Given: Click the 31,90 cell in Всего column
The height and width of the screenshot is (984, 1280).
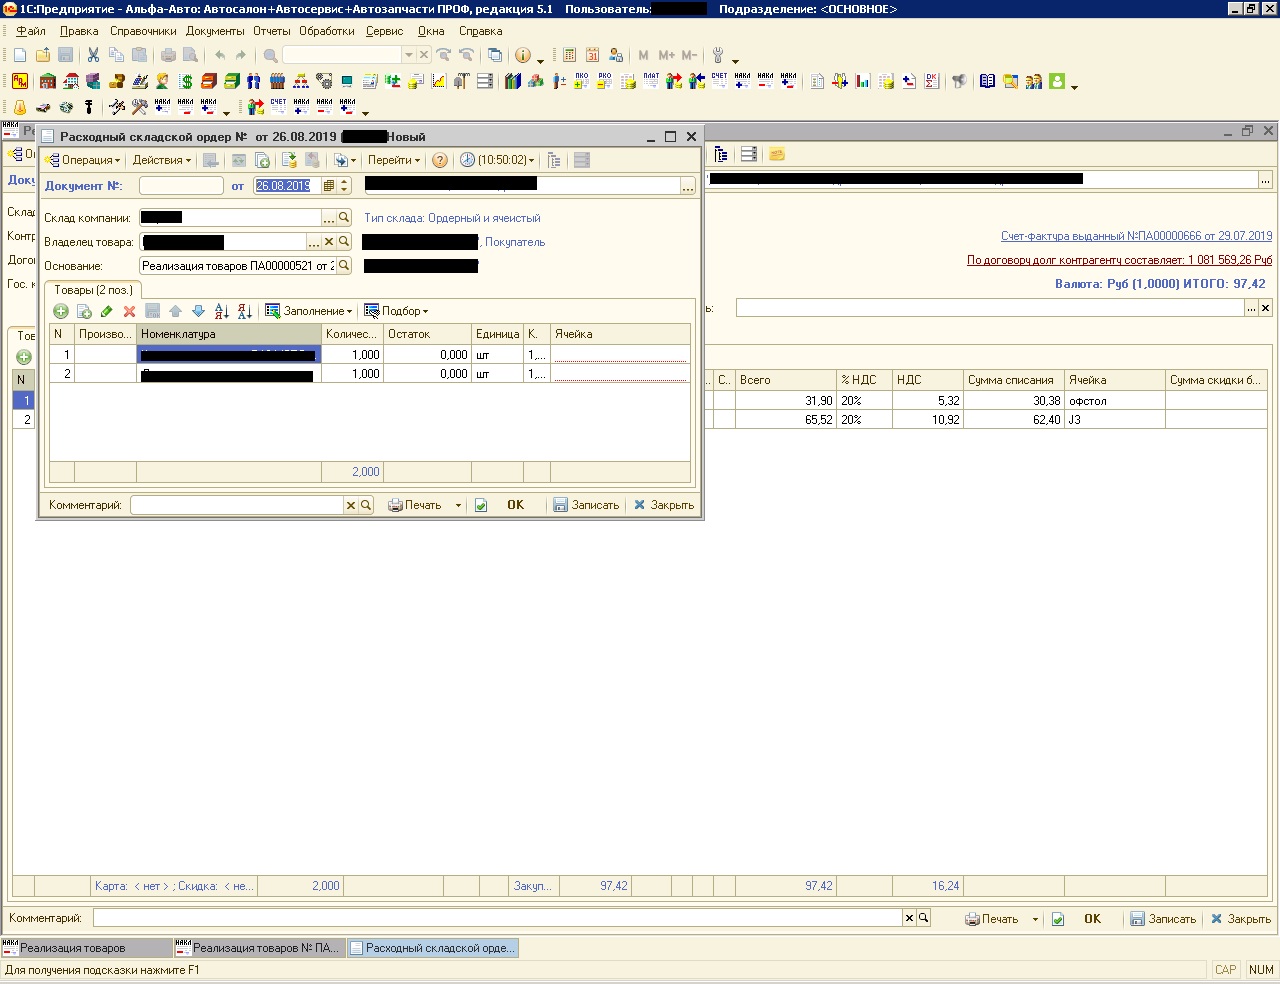Looking at the screenshot, I should click(786, 401).
